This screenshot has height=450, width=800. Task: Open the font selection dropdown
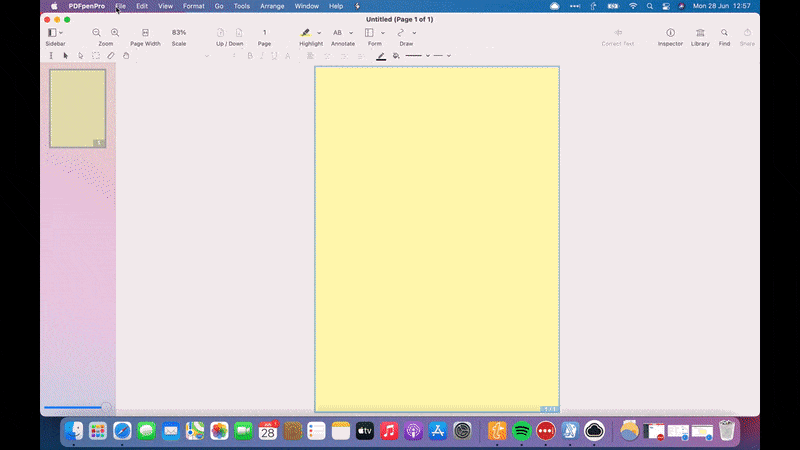(x=207, y=56)
